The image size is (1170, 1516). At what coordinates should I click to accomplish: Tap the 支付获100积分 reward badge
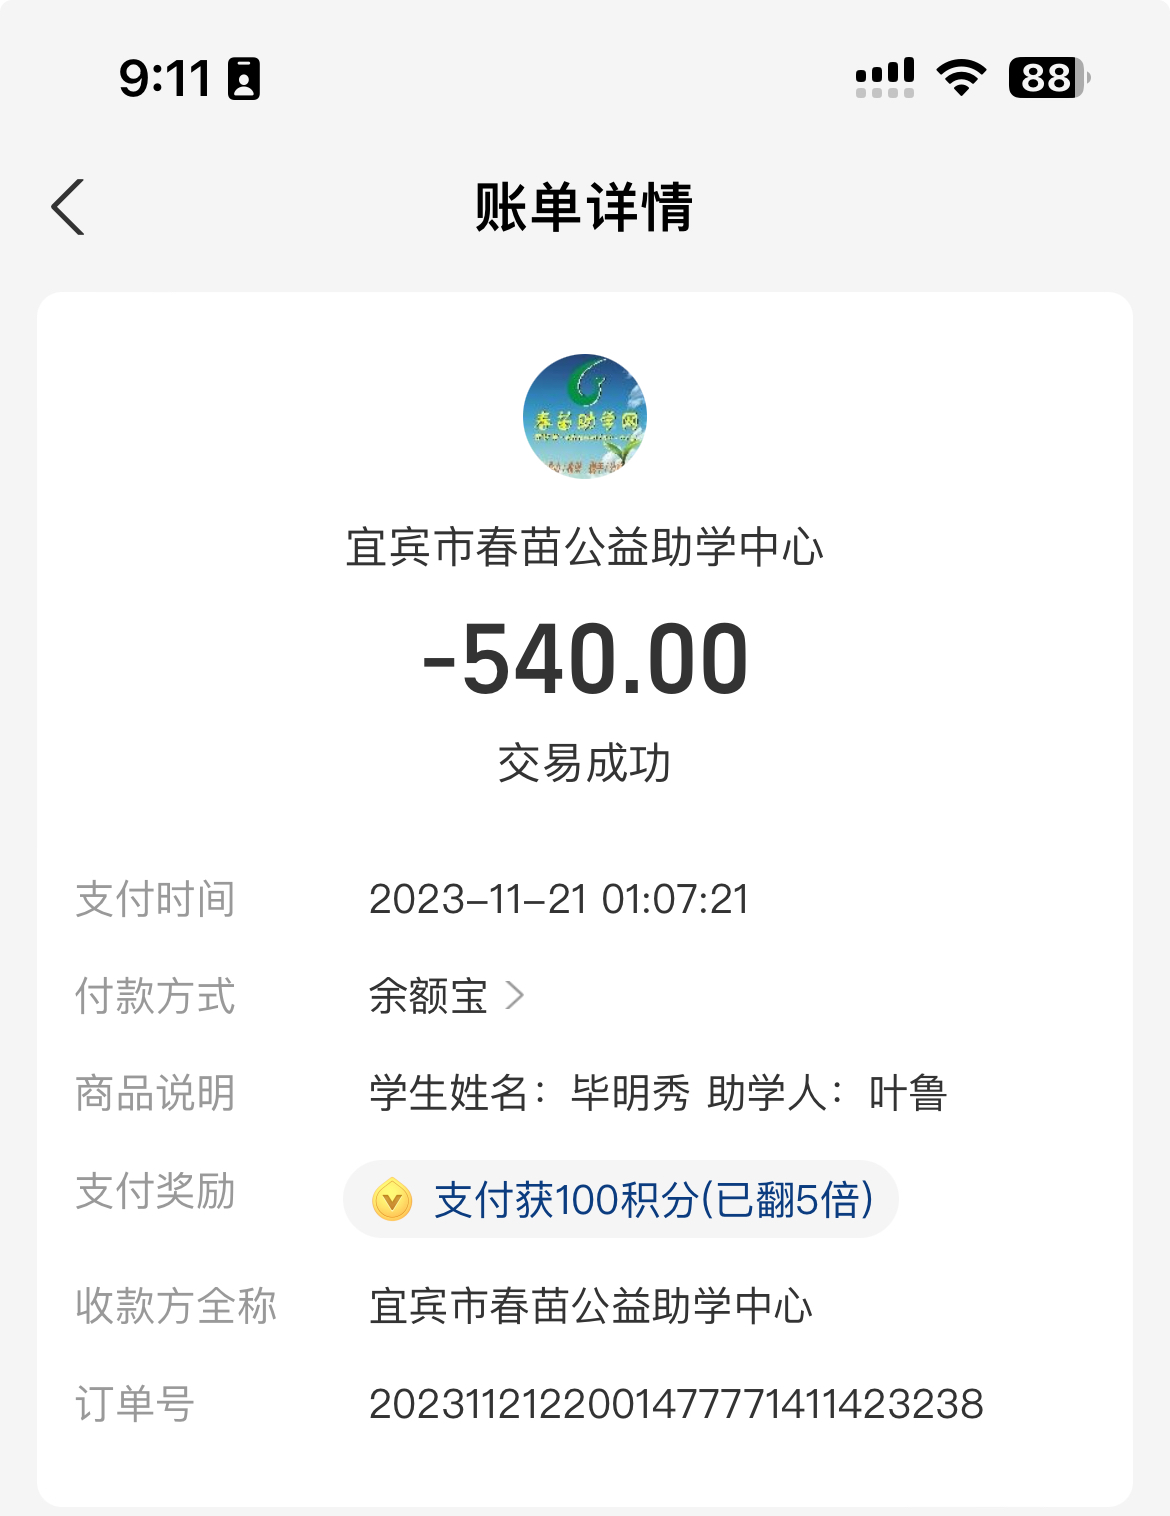click(621, 1199)
